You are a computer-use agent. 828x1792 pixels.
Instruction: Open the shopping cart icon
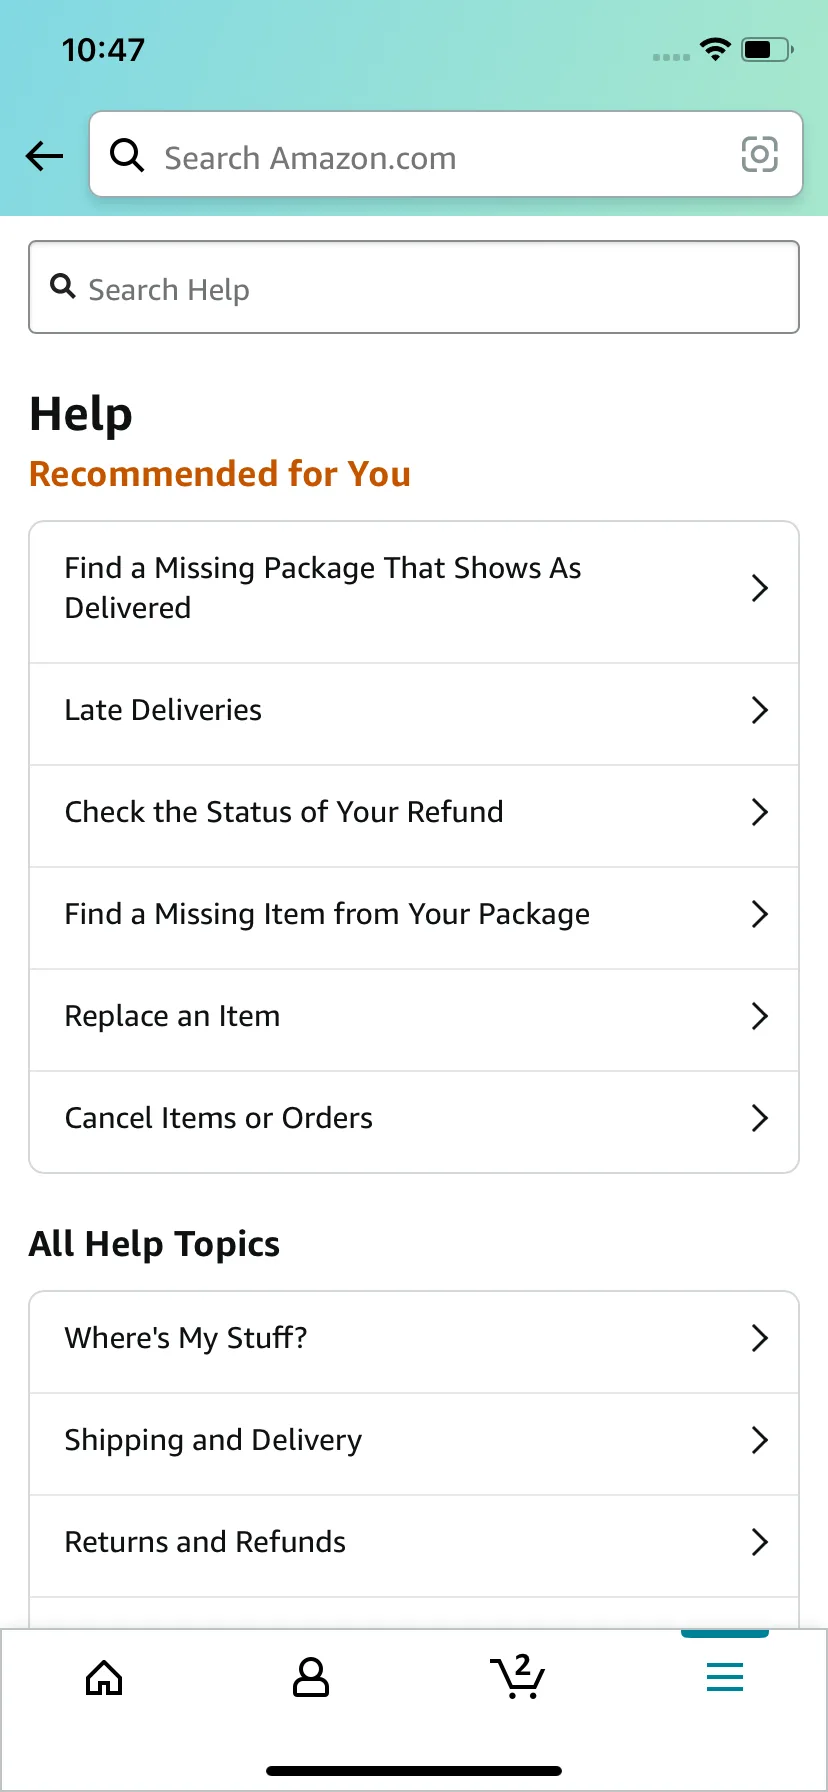tap(518, 1678)
